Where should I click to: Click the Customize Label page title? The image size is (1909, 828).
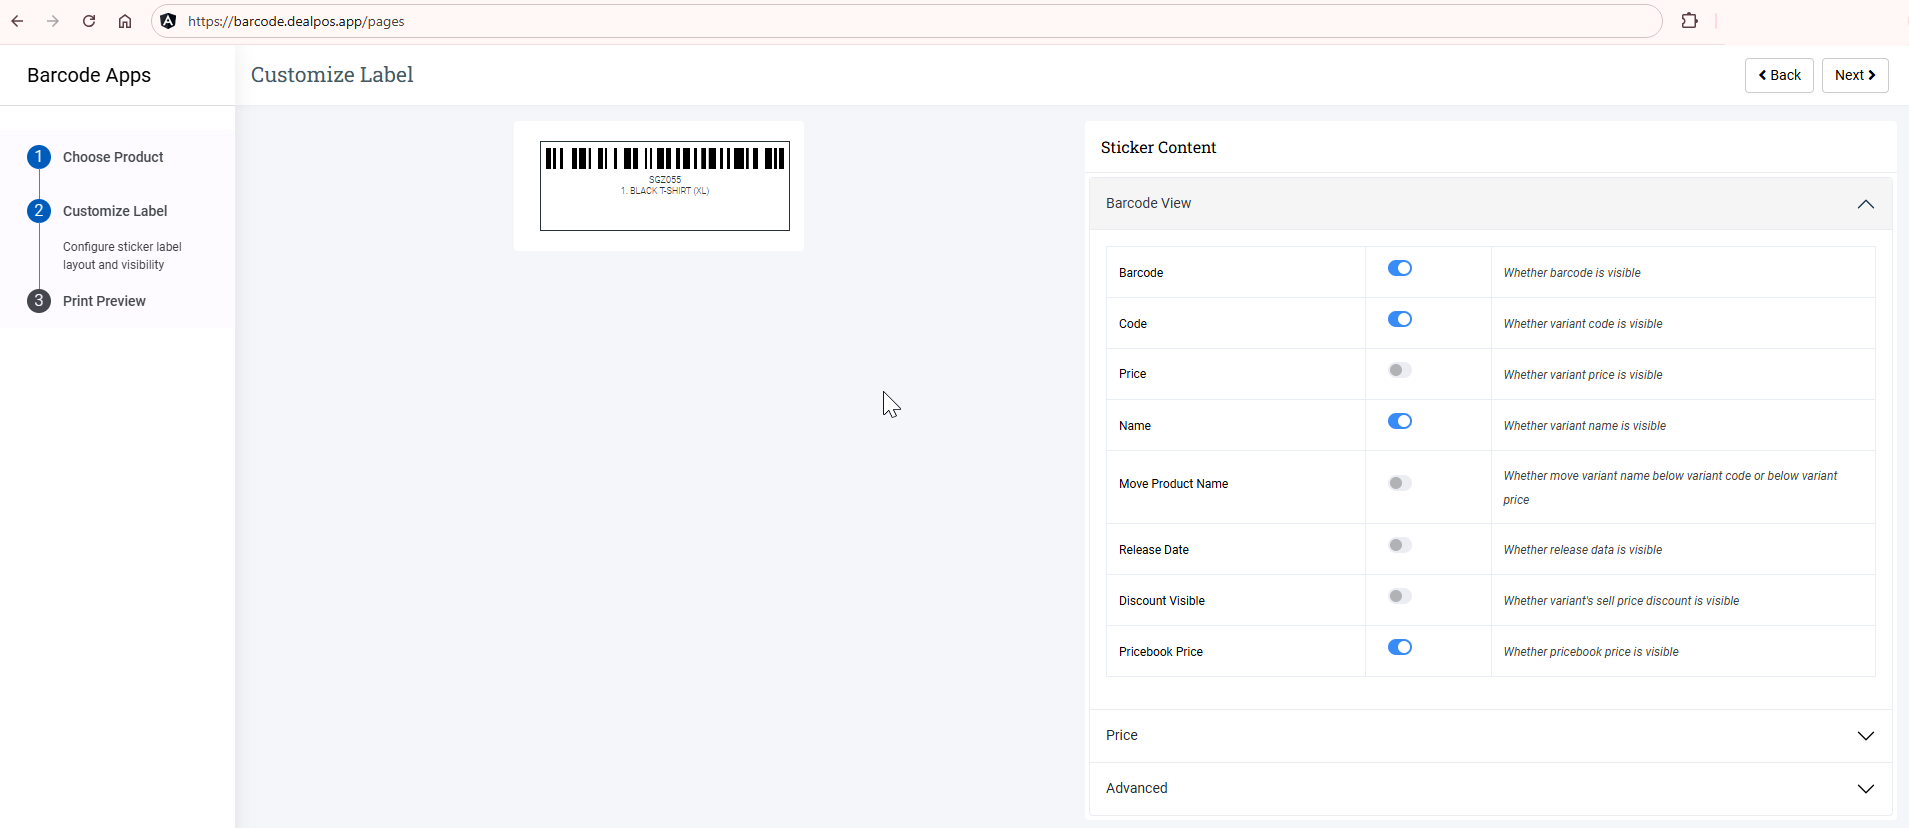point(332,75)
